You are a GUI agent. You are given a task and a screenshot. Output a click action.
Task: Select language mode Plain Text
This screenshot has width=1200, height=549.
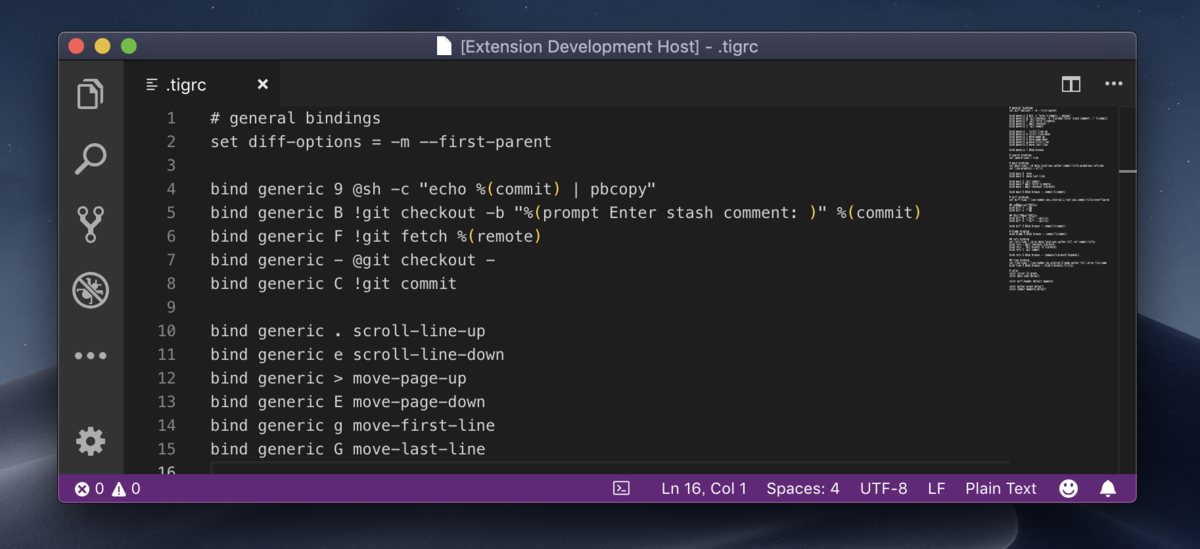click(1001, 489)
